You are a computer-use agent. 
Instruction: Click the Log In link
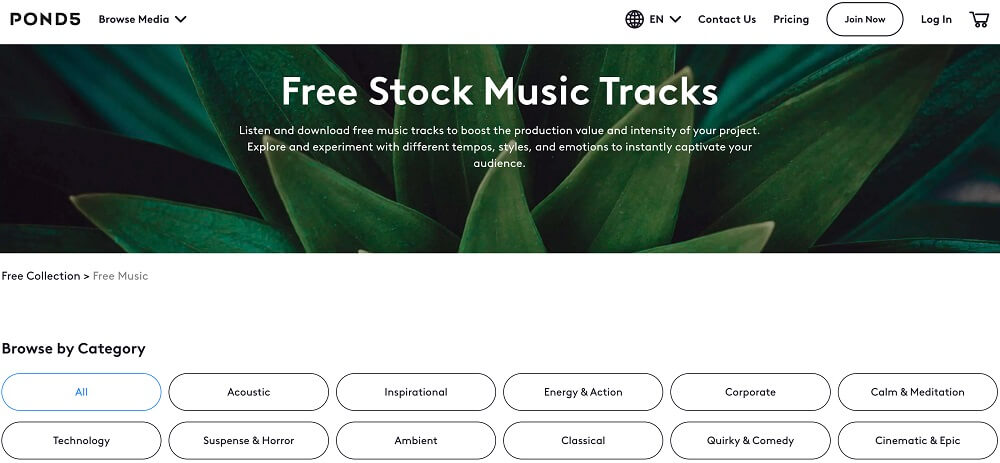tap(936, 19)
